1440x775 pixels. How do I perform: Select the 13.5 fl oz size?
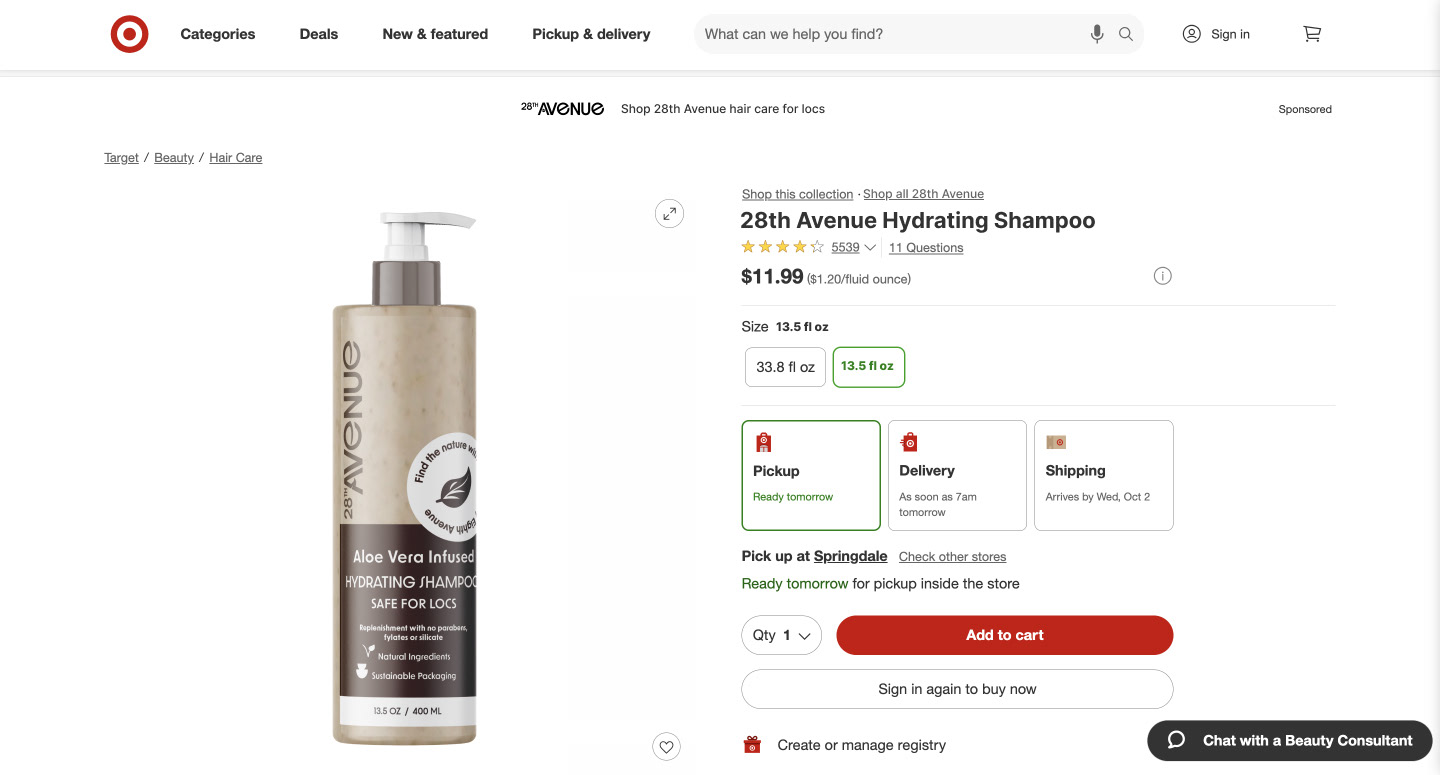coord(868,367)
